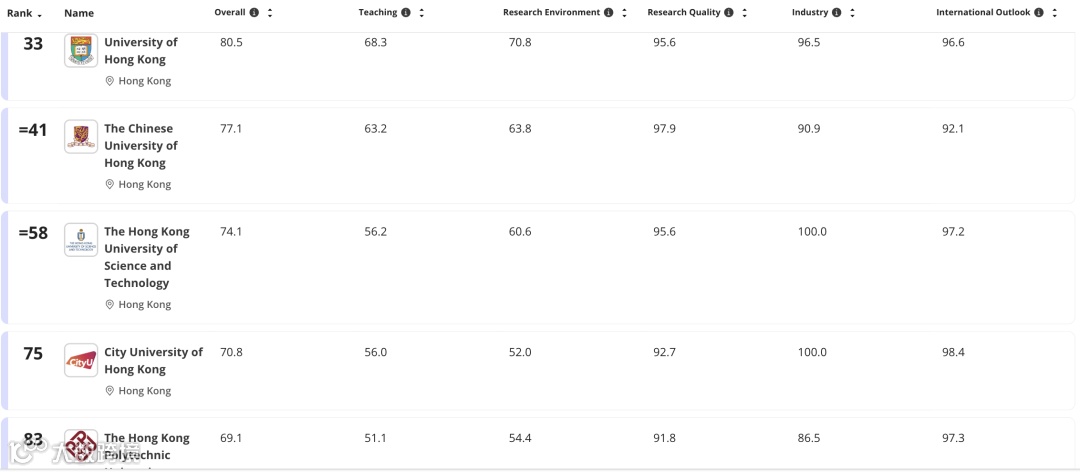Sort by International Outlook arrows

point(1055,12)
